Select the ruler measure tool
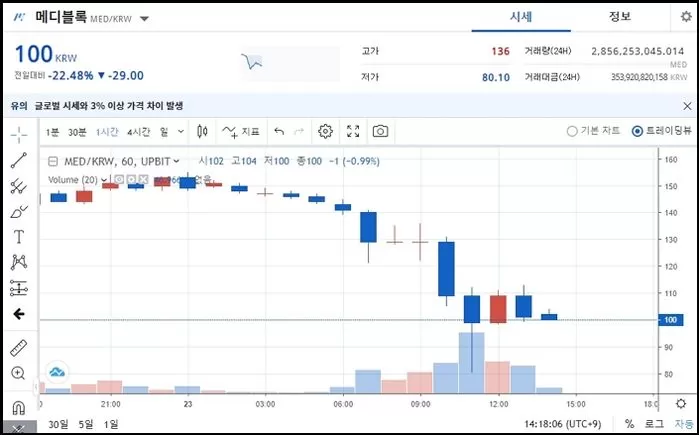Image resolution: width=699 pixels, height=435 pixels. pyautogui.click(x=19, y=348)
